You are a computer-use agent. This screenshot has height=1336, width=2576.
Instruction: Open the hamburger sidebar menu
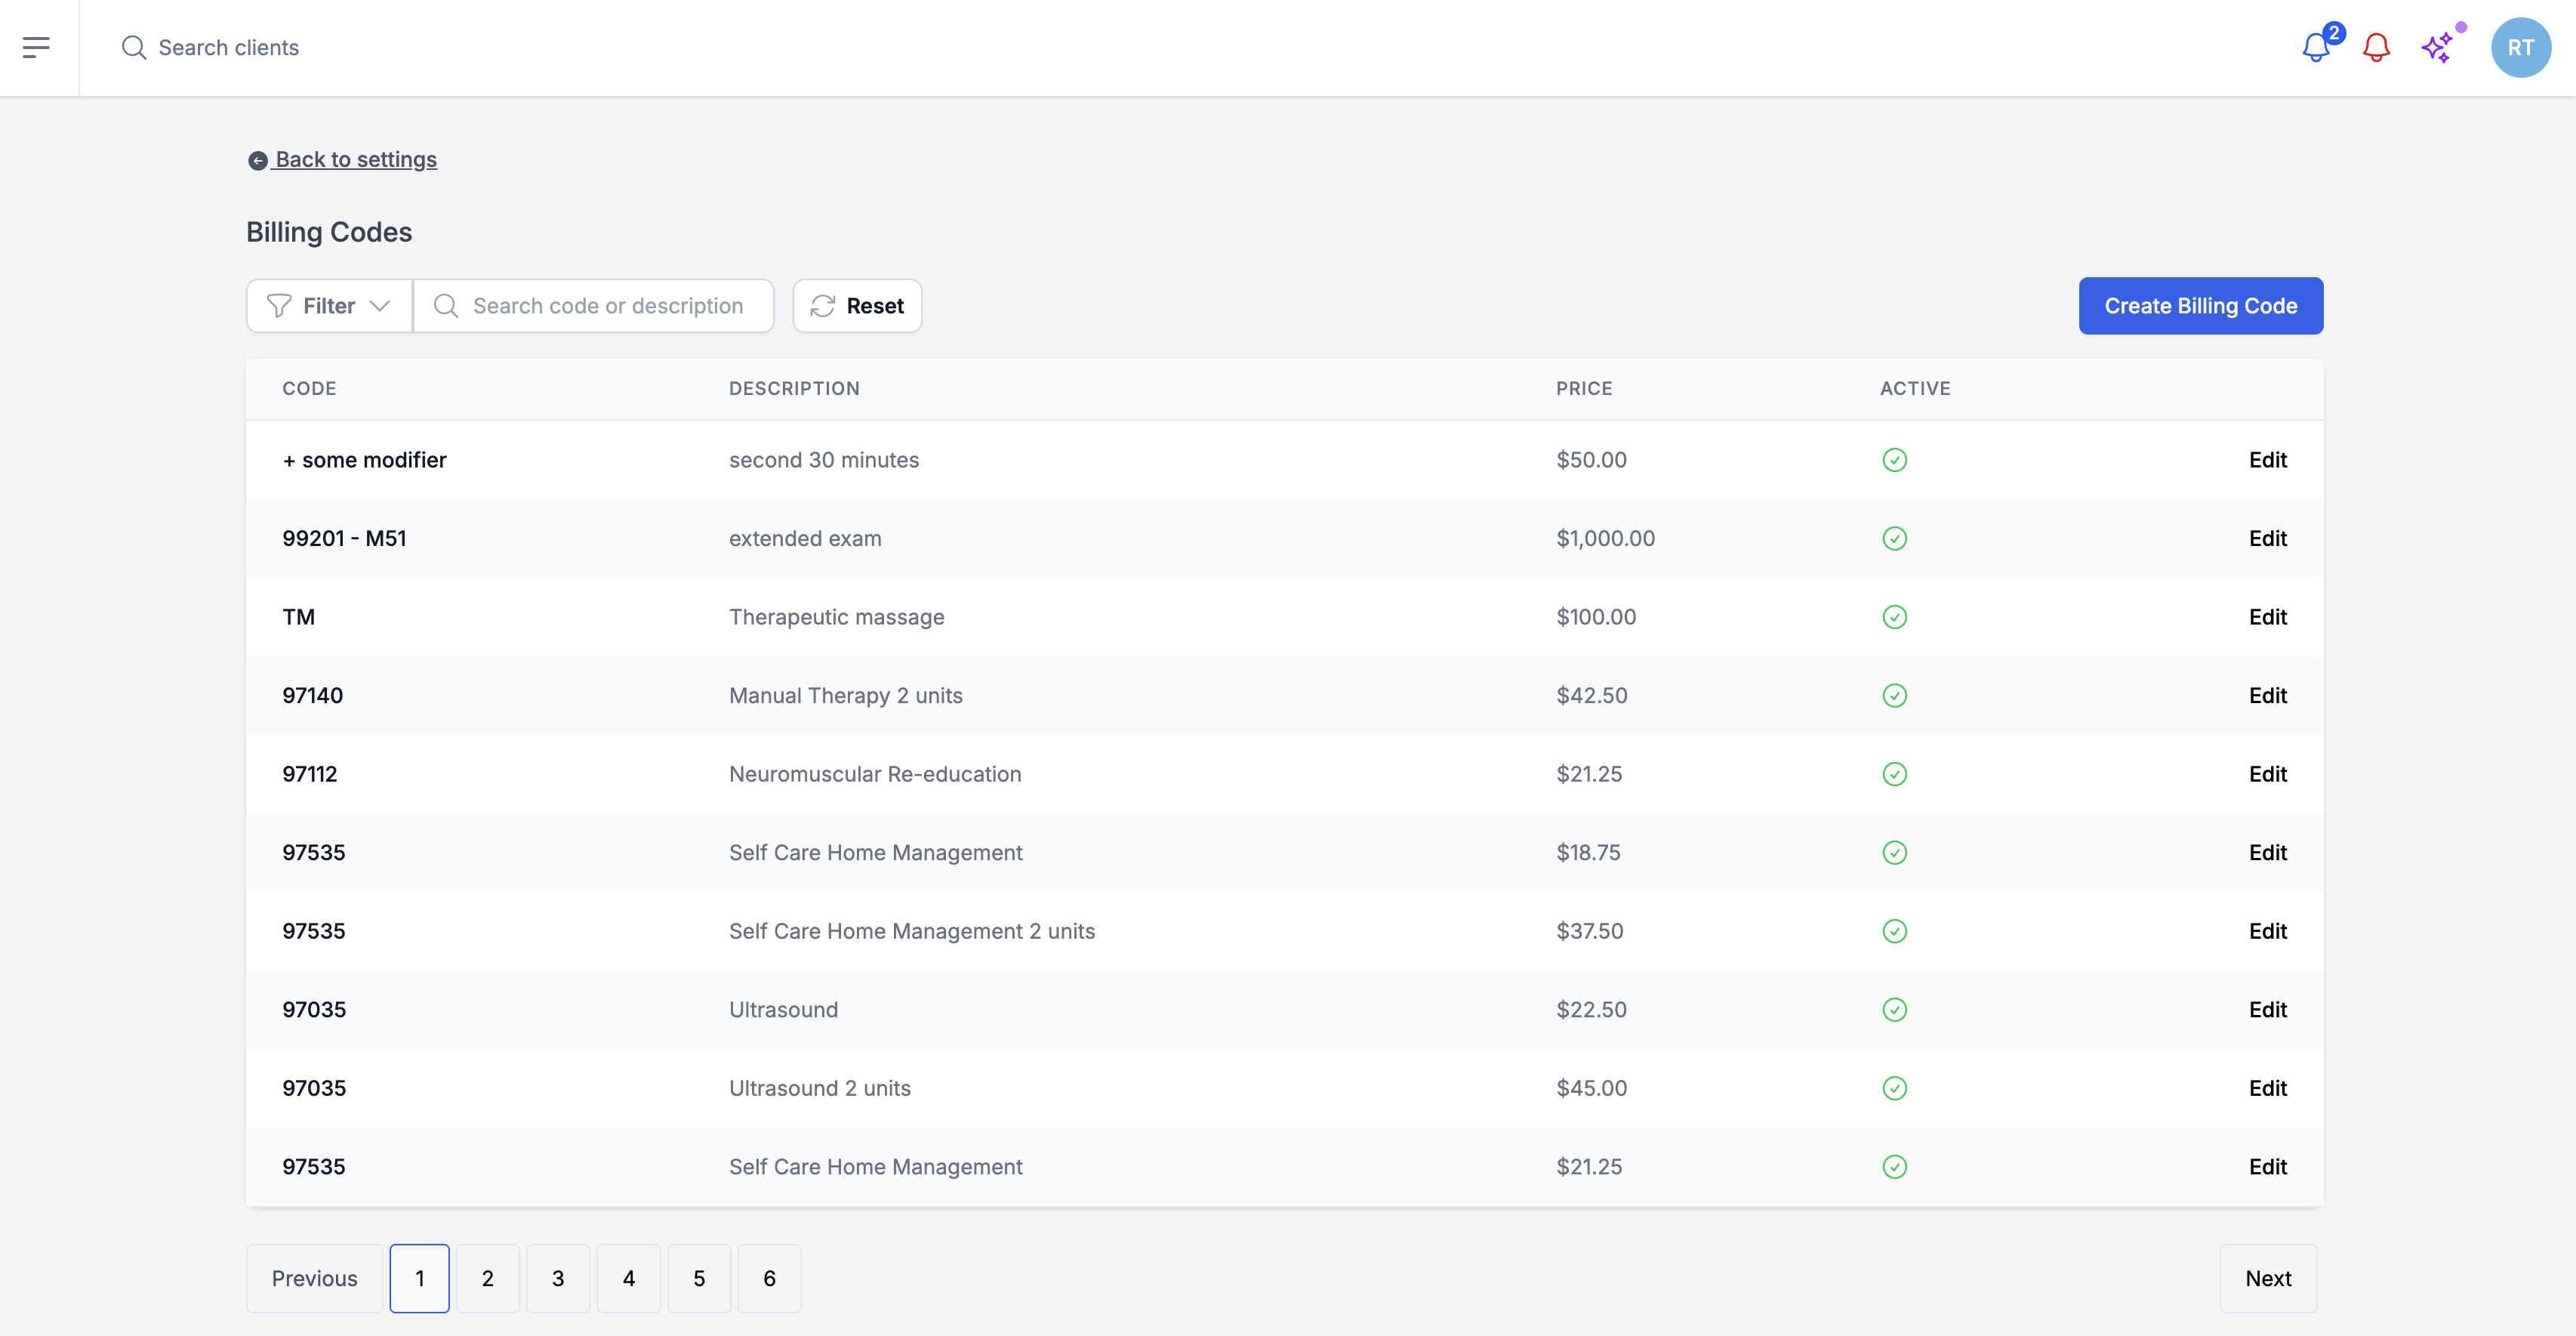pyautogui.click(x=36, y=47)
